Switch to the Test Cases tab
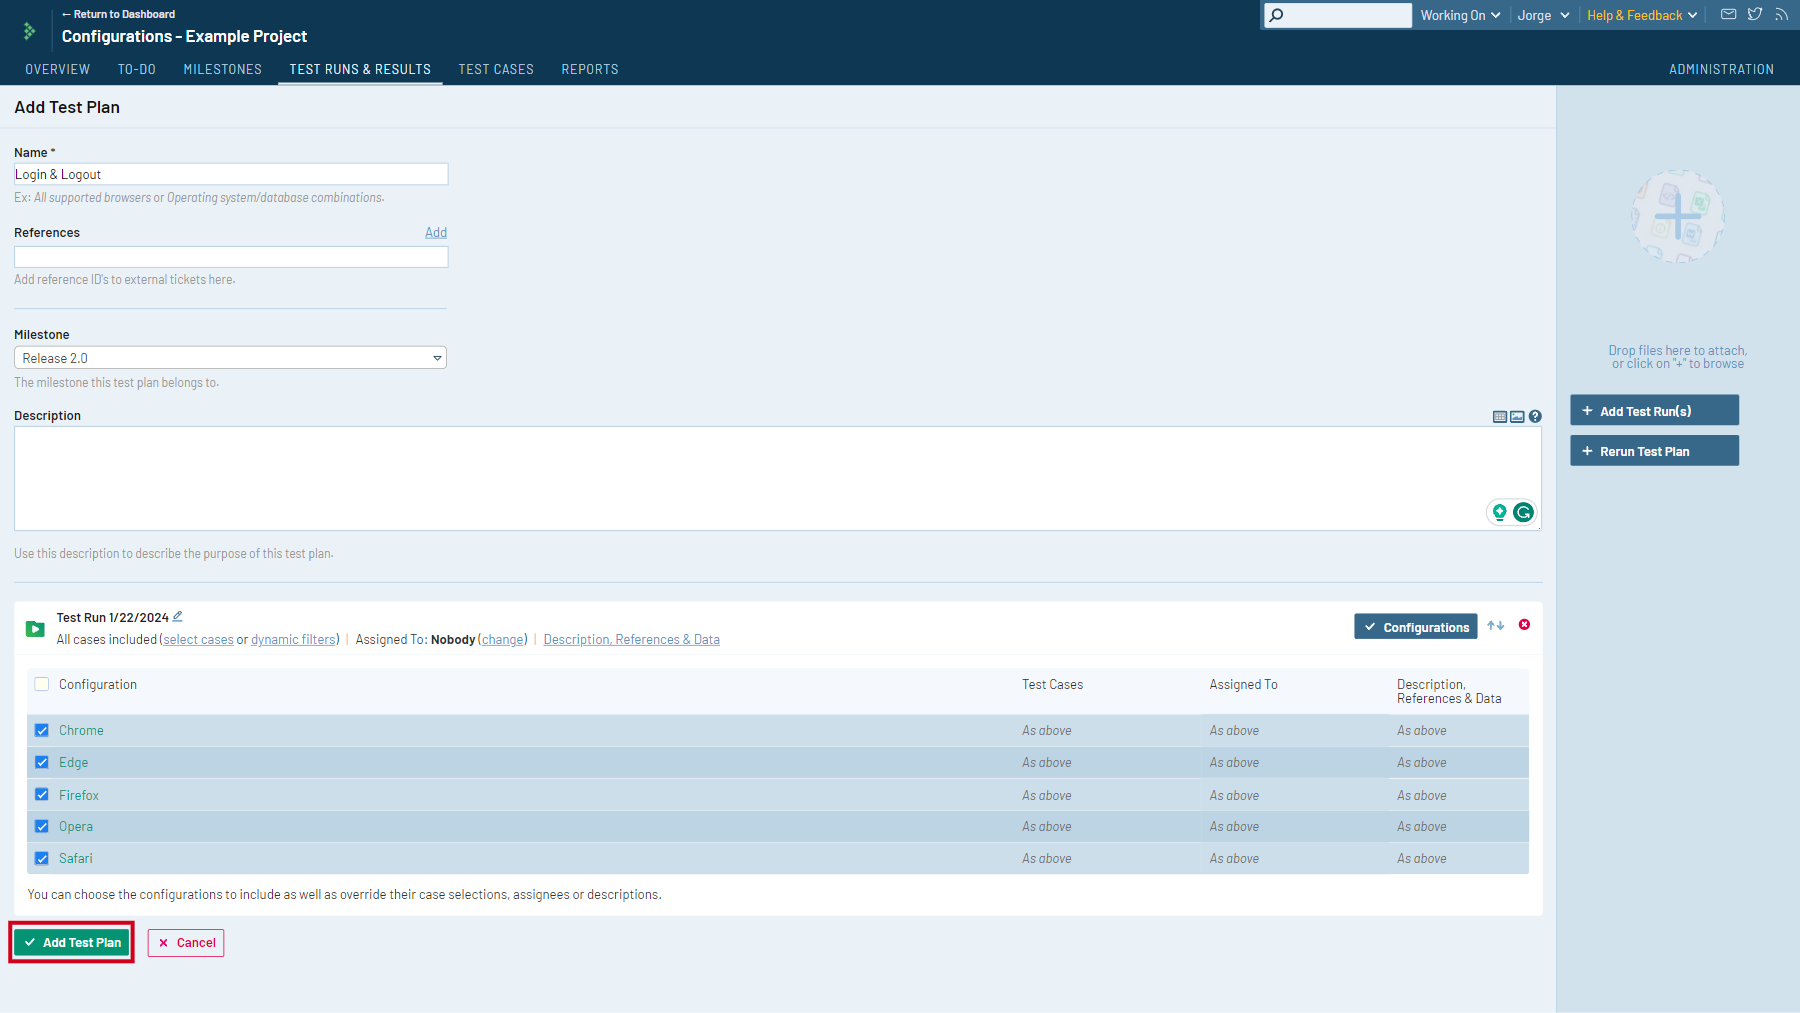Screen dimensions: 1800x1013 click(x=496, y=69)
